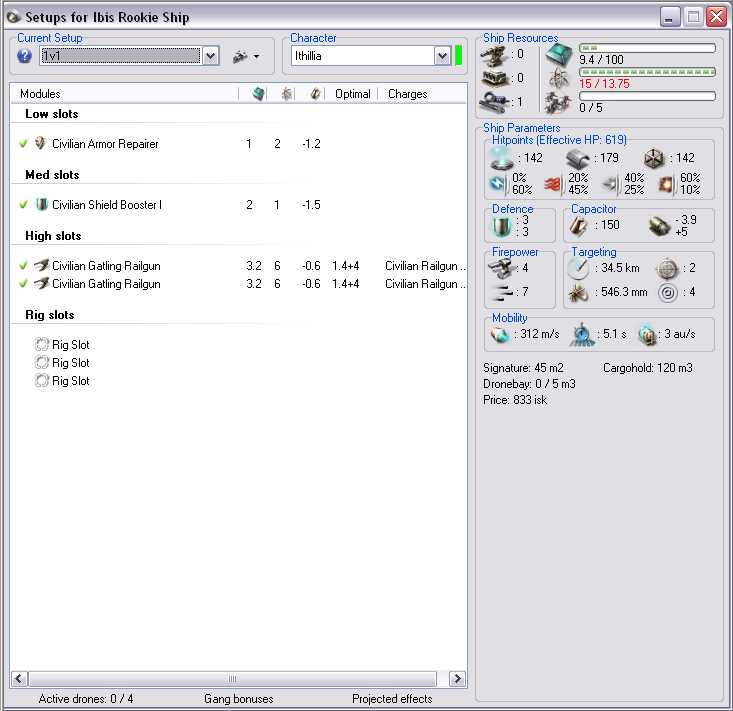The image size is (733, 711).
Task: Click the warp speed icon
Action: 647,335
